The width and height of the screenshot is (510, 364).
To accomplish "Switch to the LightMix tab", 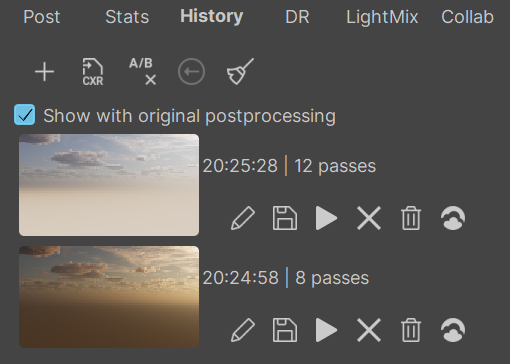I will (382, 17).
